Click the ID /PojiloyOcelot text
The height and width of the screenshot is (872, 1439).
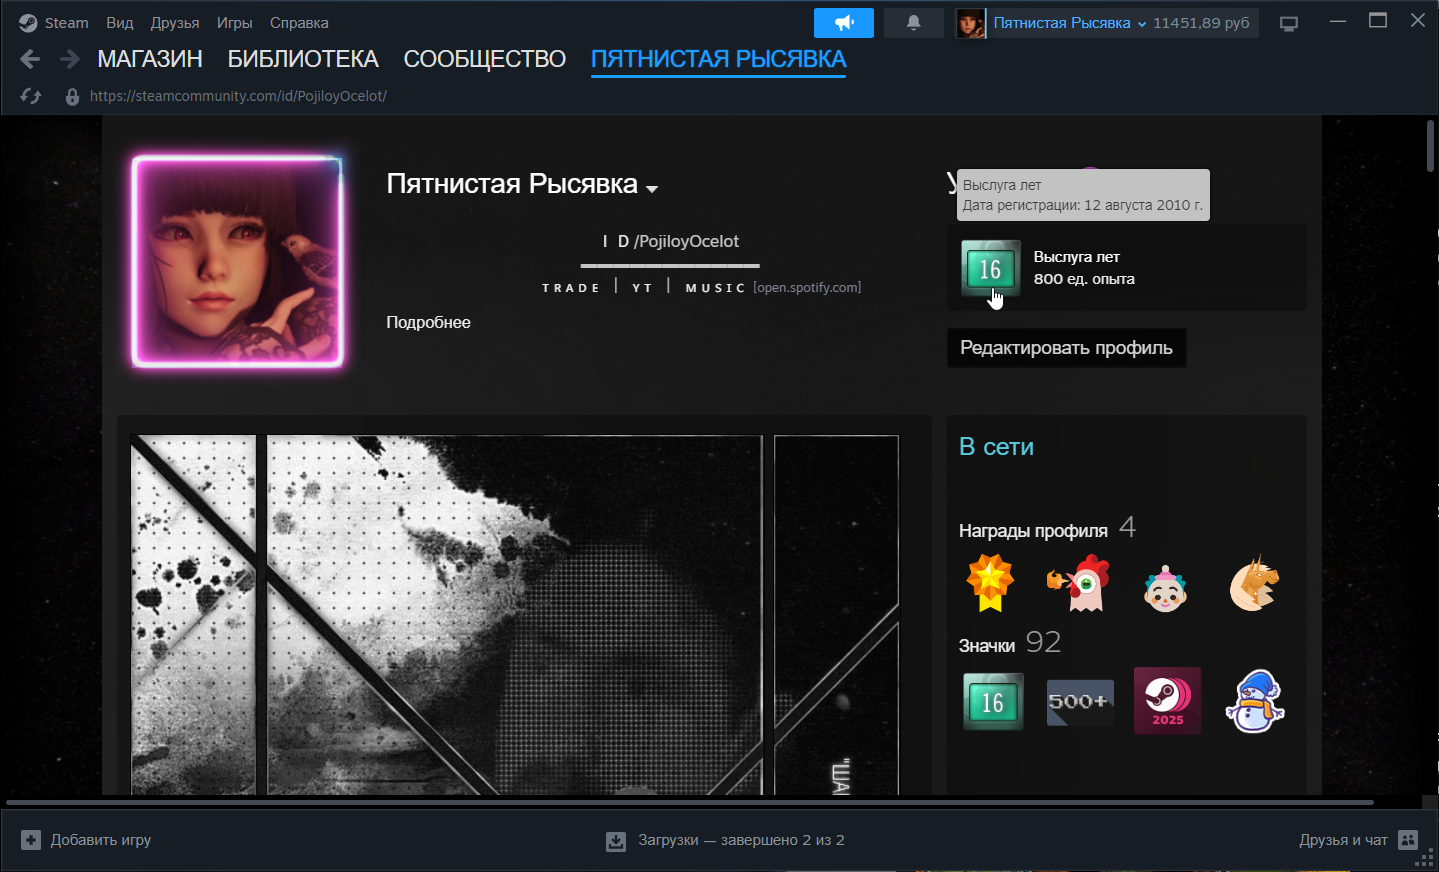click(671, 241)
